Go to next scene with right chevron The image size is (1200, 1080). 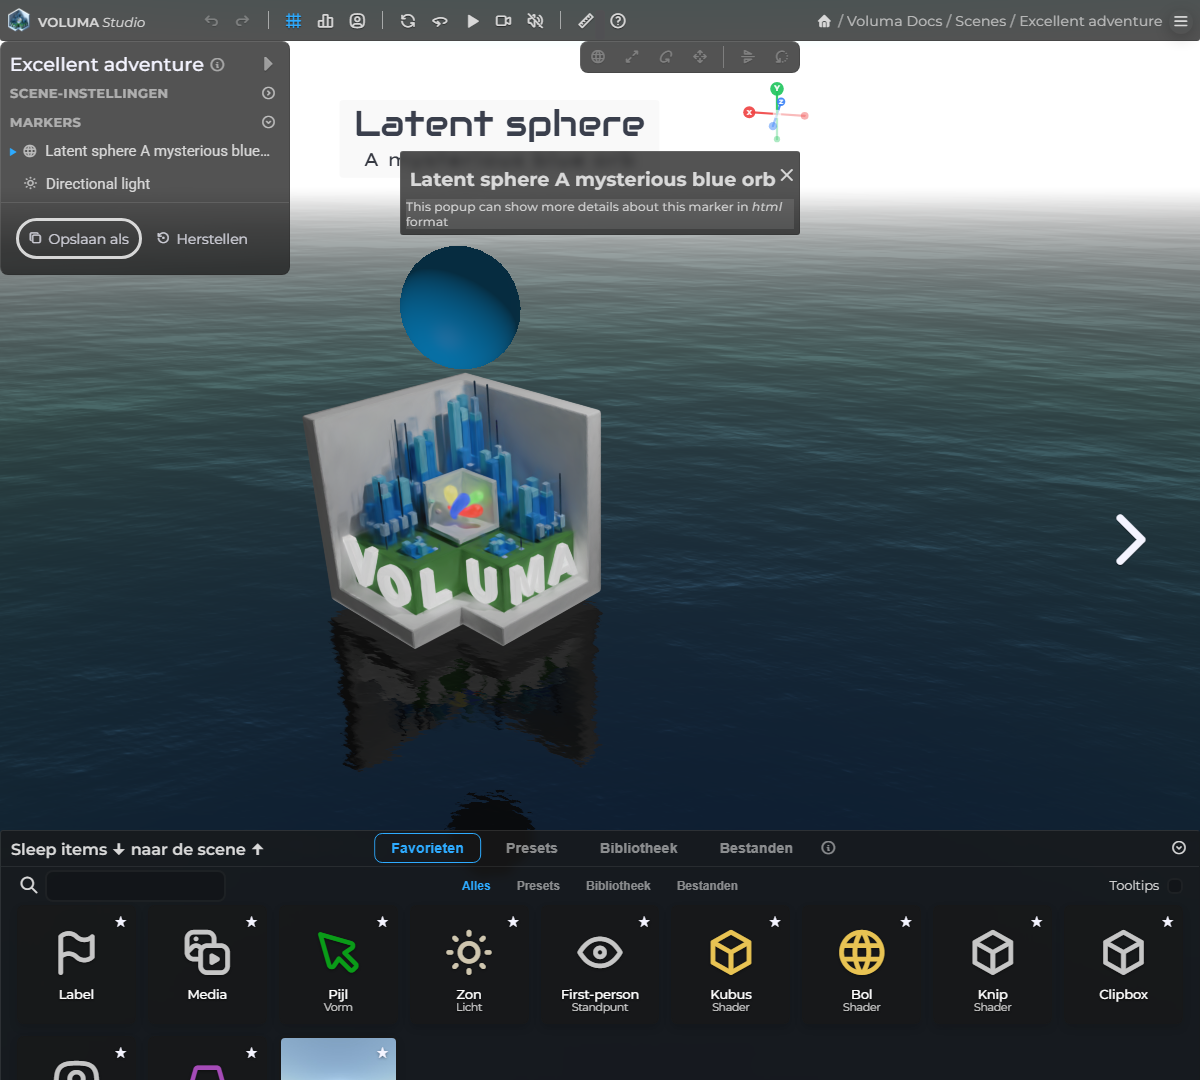pos(1130,540)
